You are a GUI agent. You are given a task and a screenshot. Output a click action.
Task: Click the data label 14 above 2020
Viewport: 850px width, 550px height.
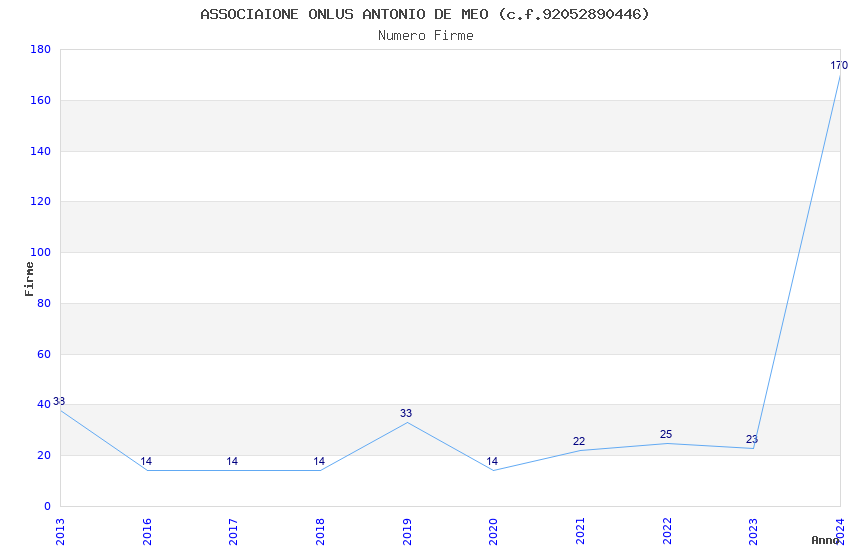click(492, 462)
